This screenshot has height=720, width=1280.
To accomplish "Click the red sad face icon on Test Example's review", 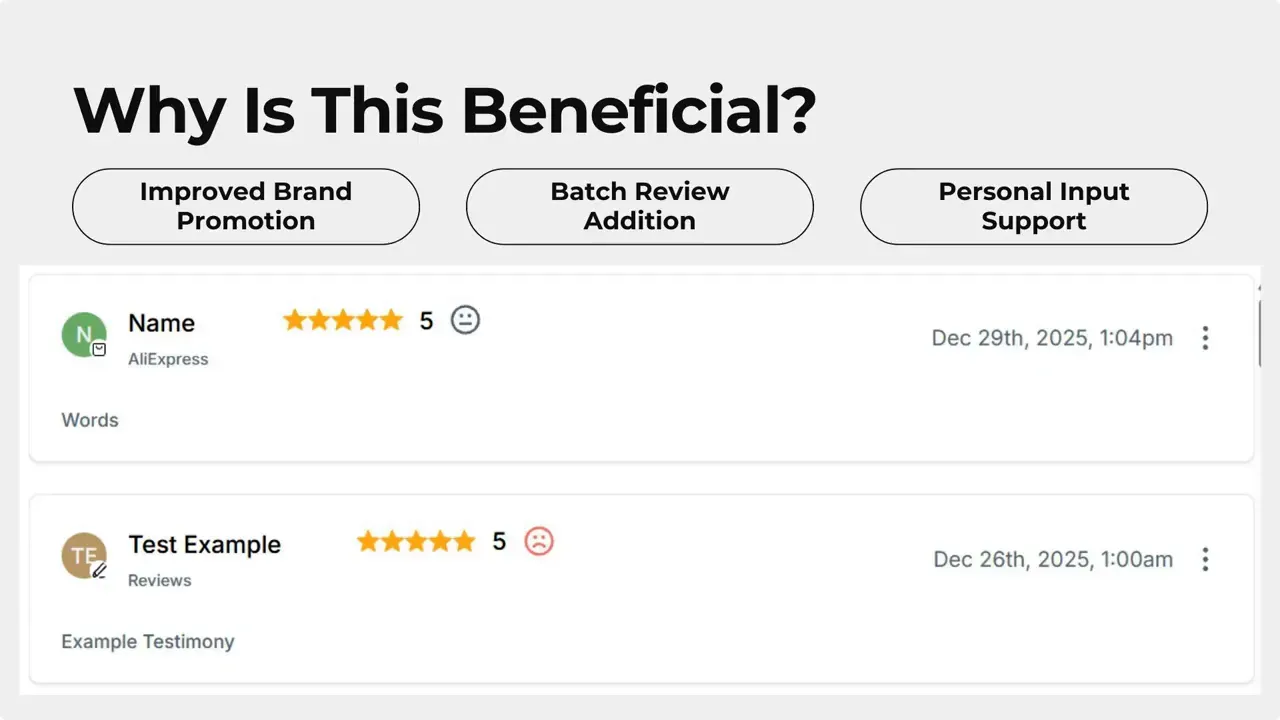I will click(x=538, y=541).
